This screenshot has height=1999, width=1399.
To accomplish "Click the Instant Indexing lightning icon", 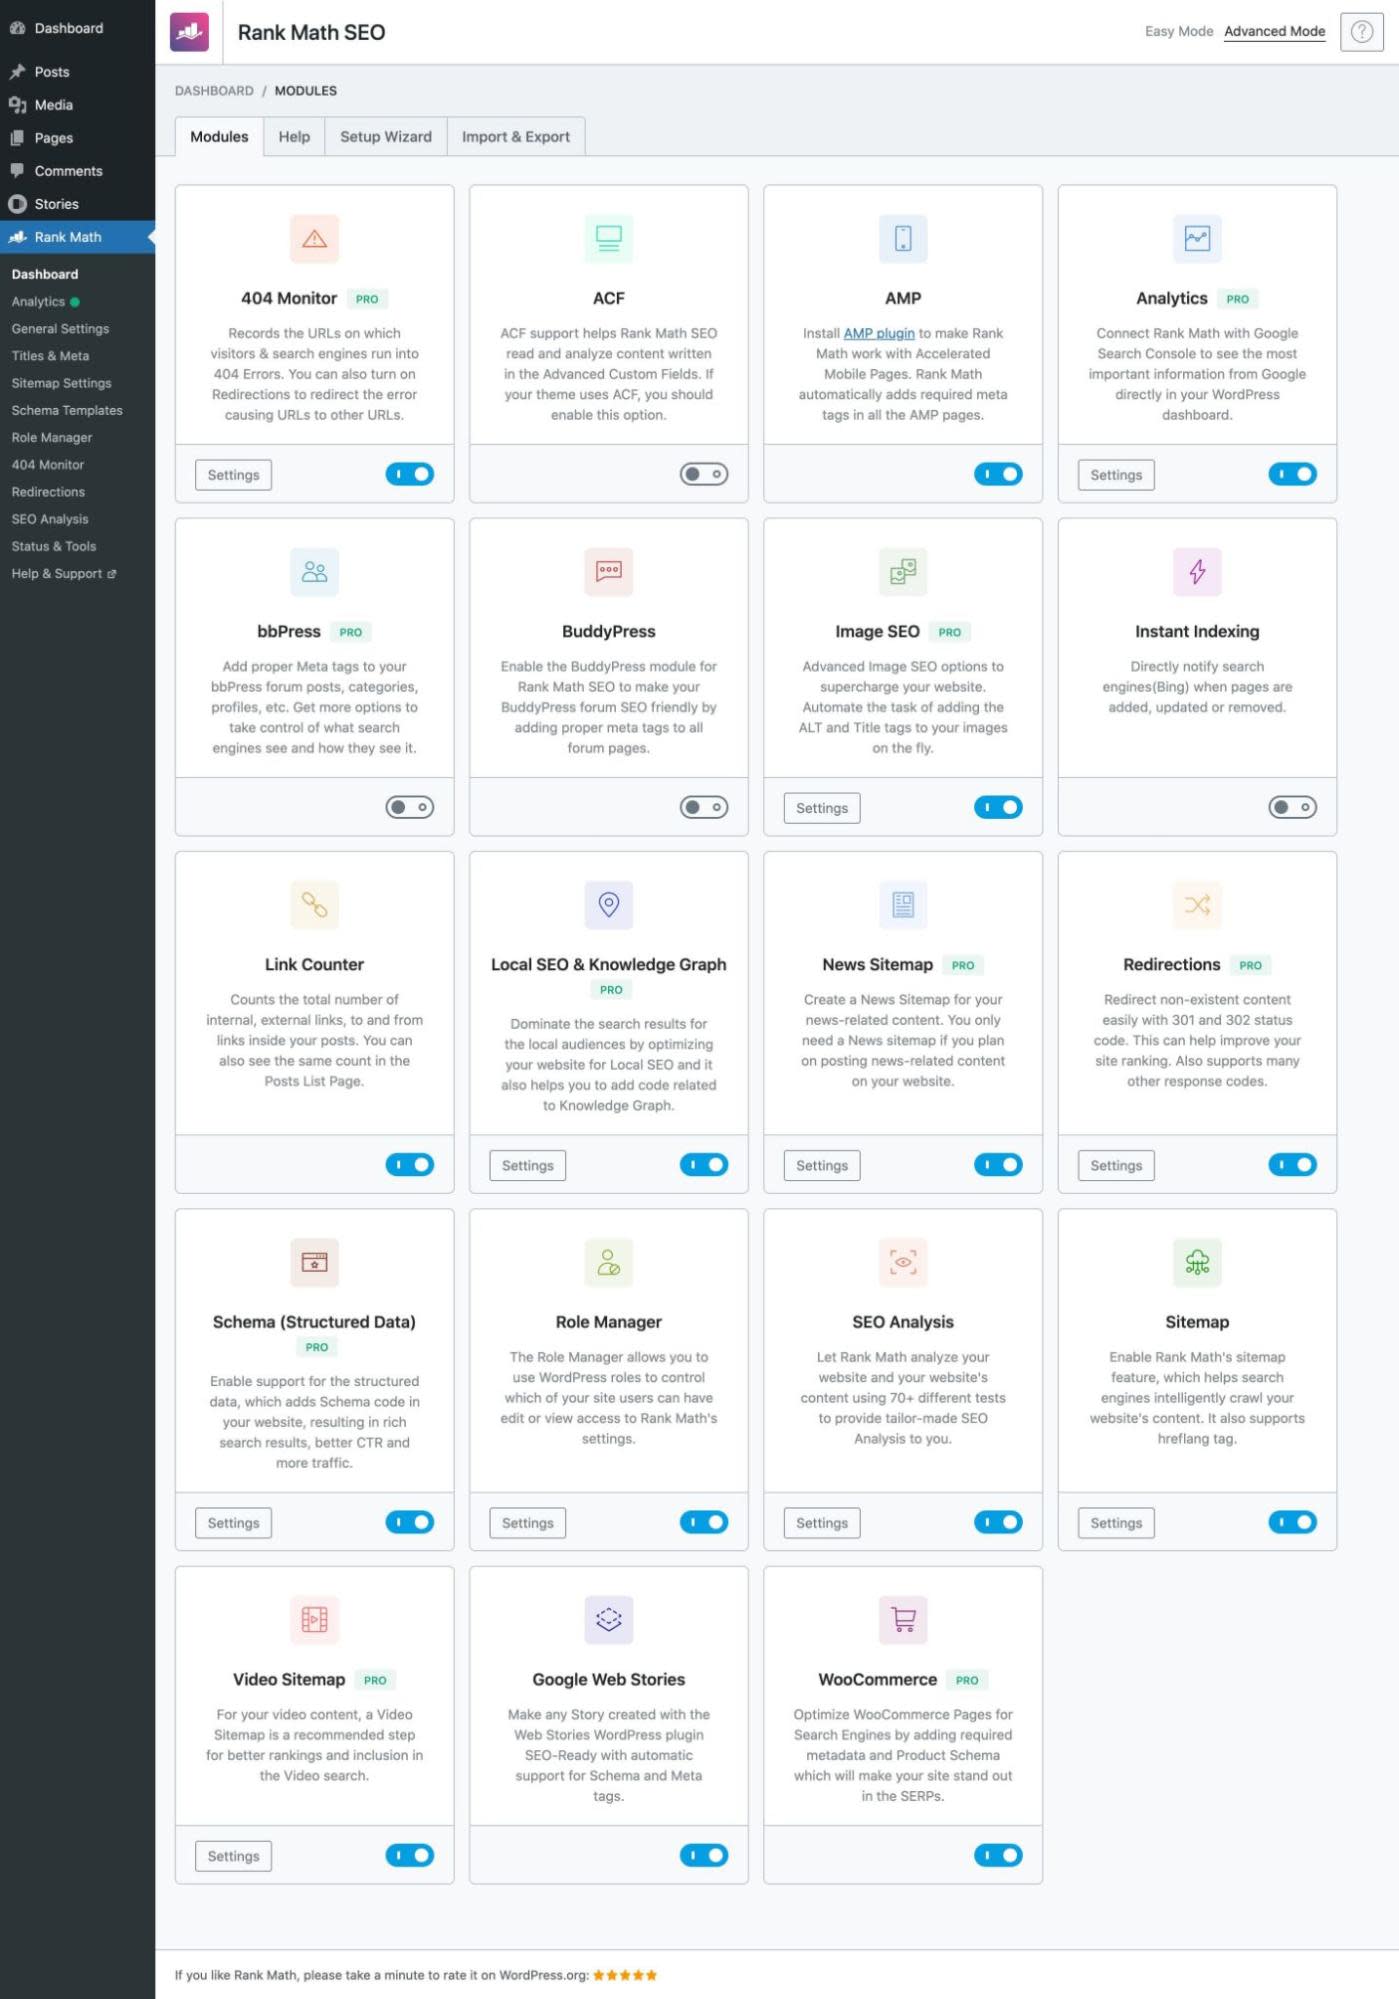I will click(1197, 571).
